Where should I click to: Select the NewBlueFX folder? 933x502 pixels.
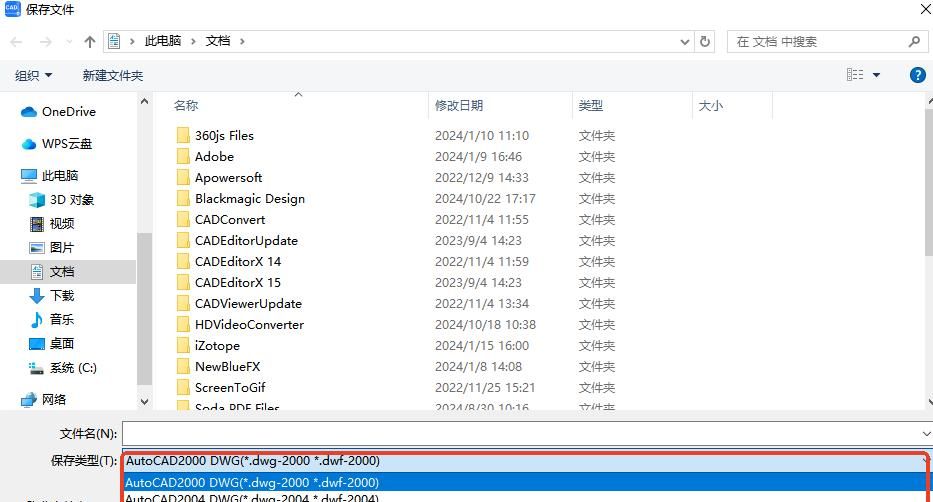pos(227,366)
